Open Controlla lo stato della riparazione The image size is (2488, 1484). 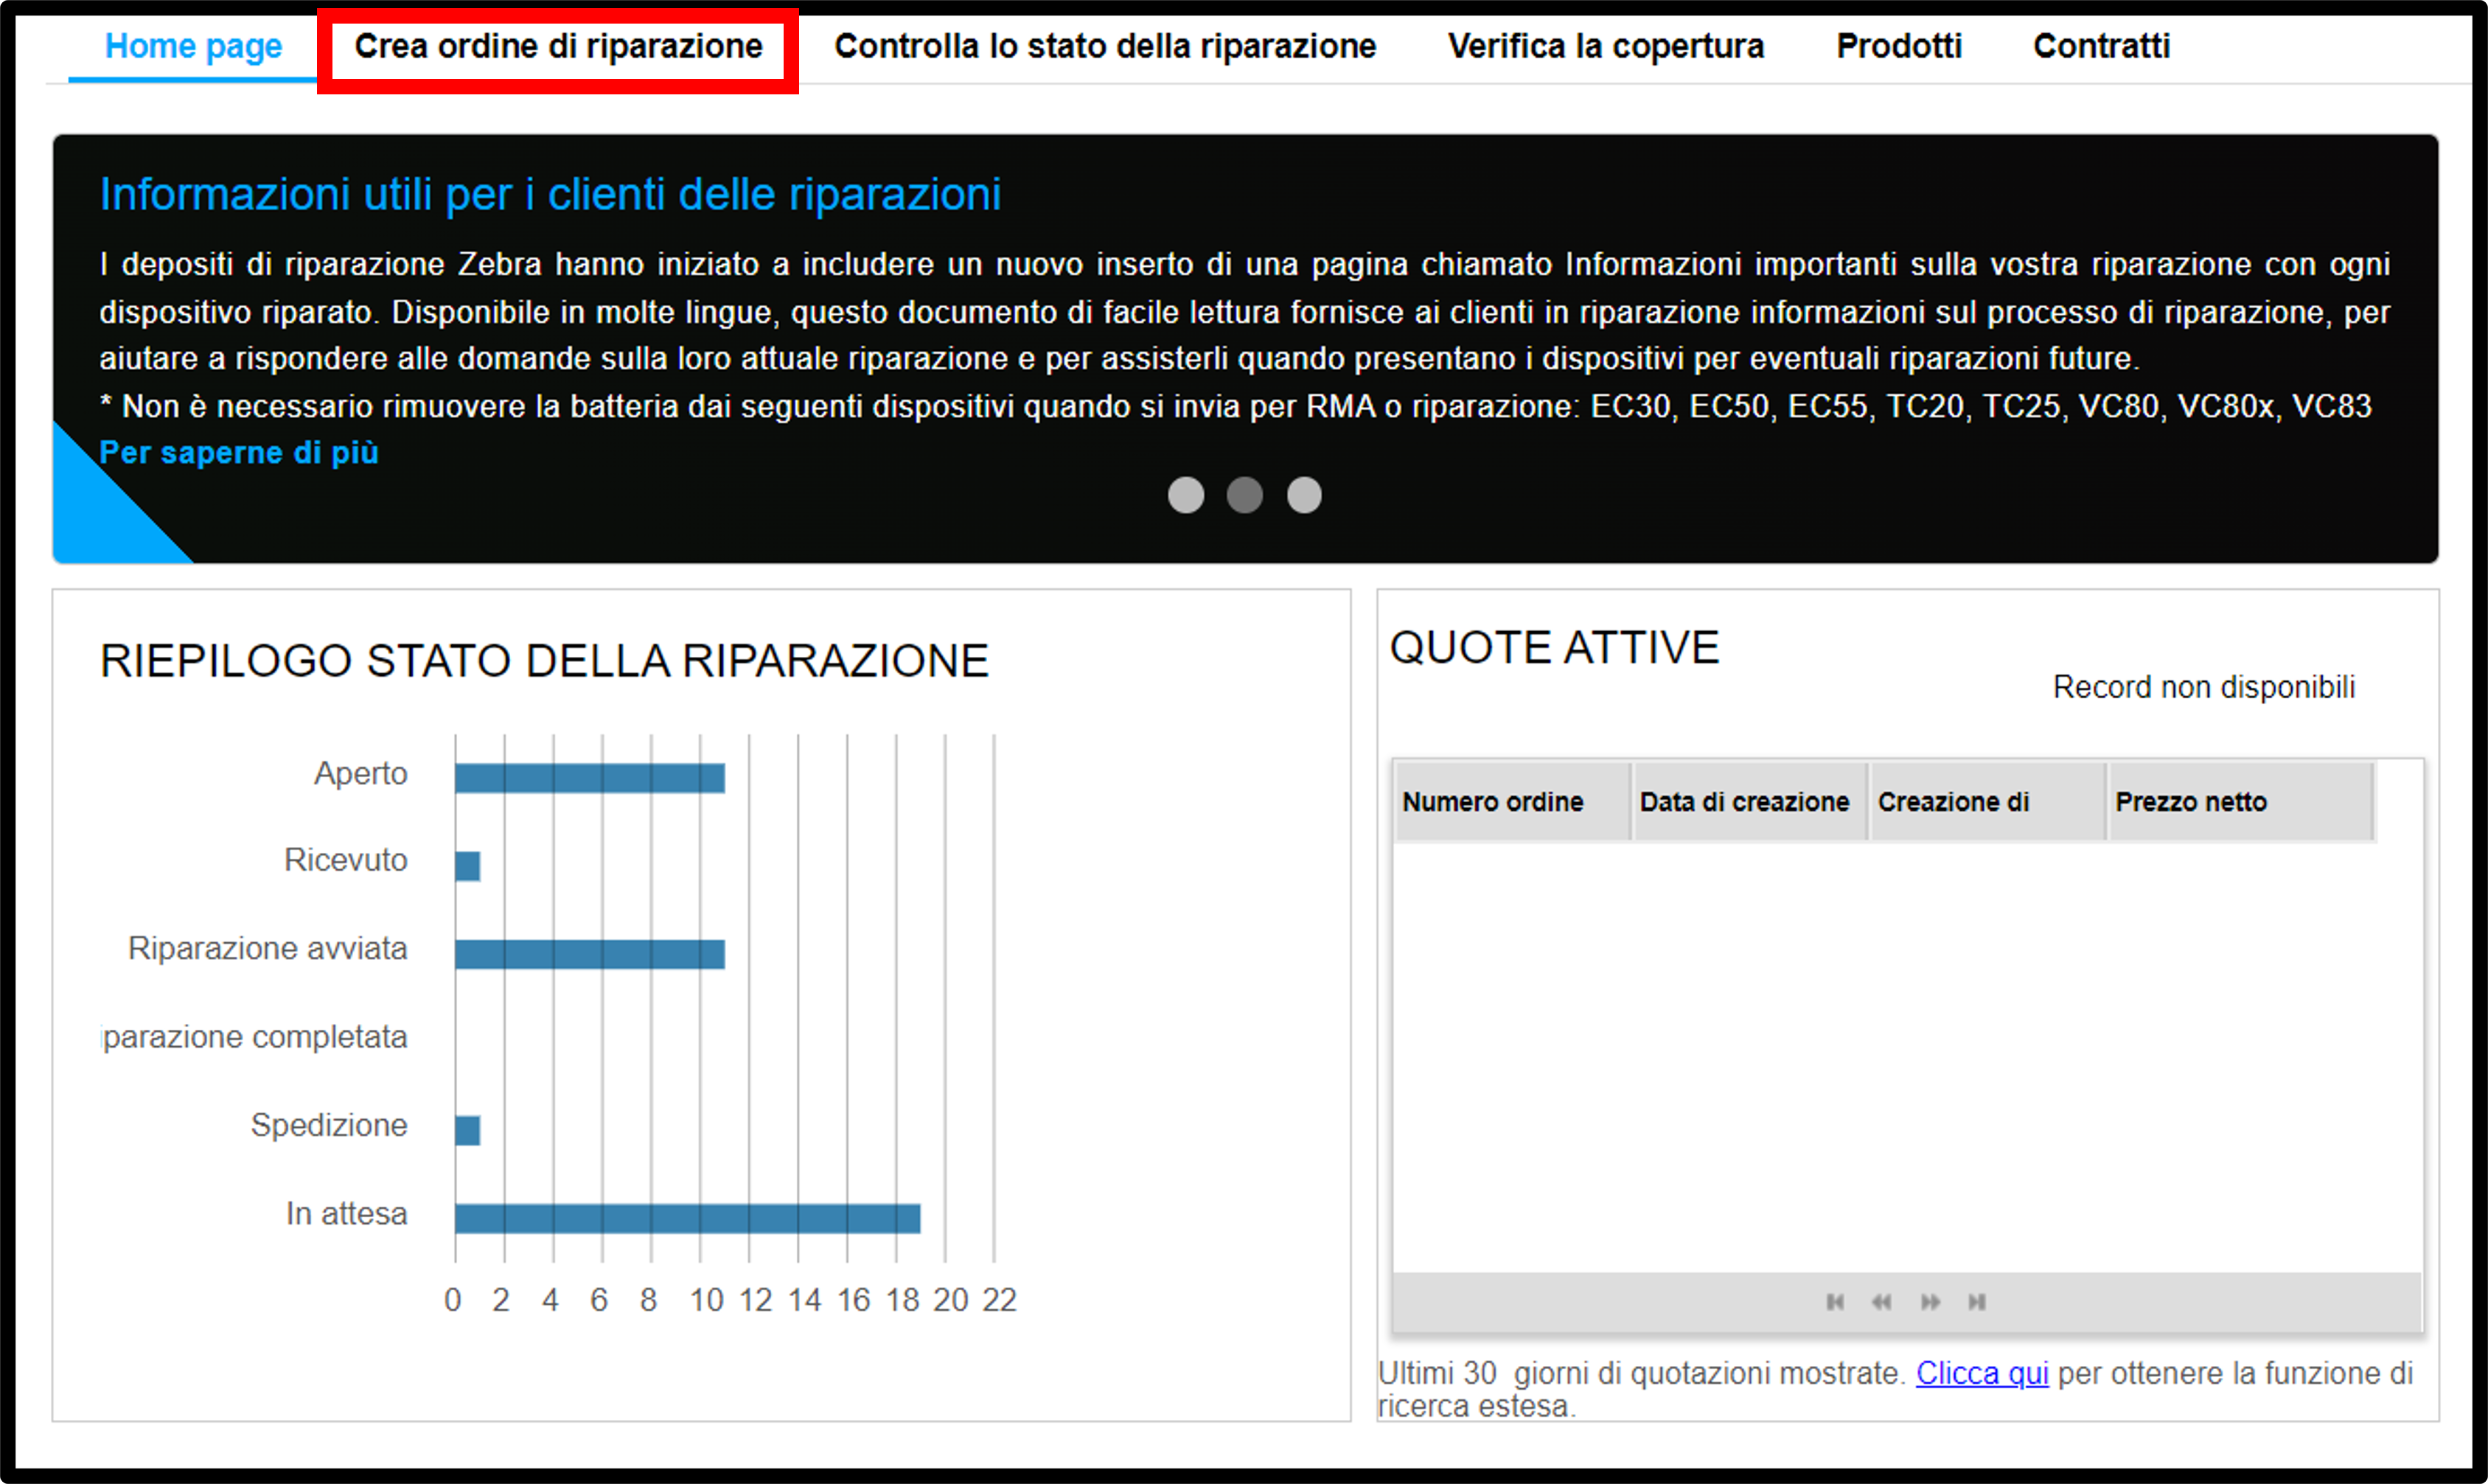(1105, 46)
